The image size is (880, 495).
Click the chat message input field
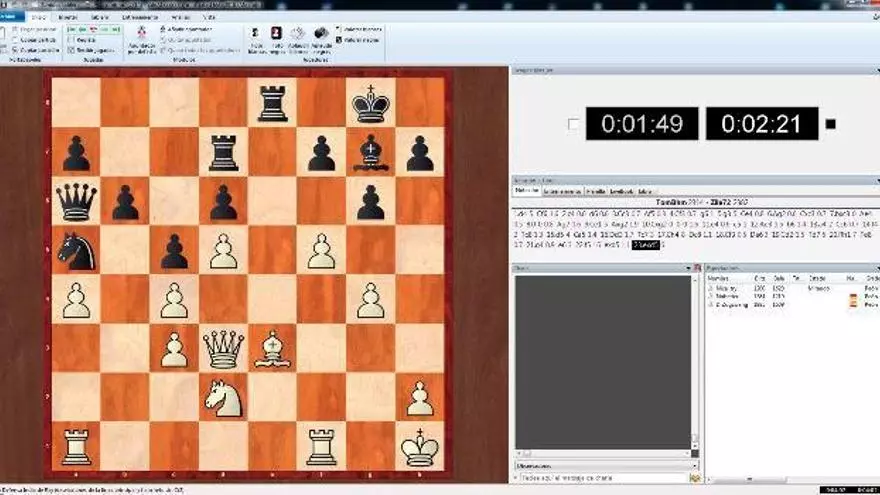(x=600, y=479)
